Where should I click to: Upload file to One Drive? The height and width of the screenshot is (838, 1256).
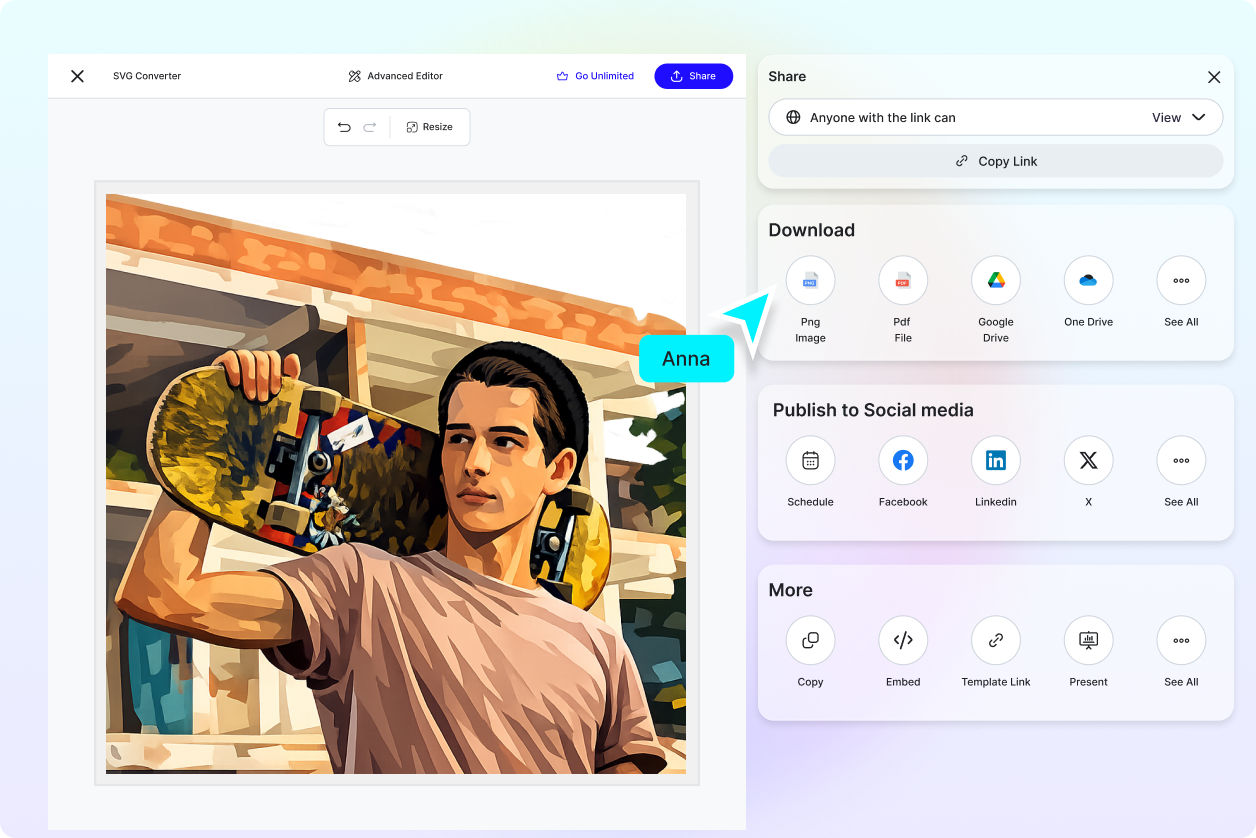click(x=1088, y=280)
